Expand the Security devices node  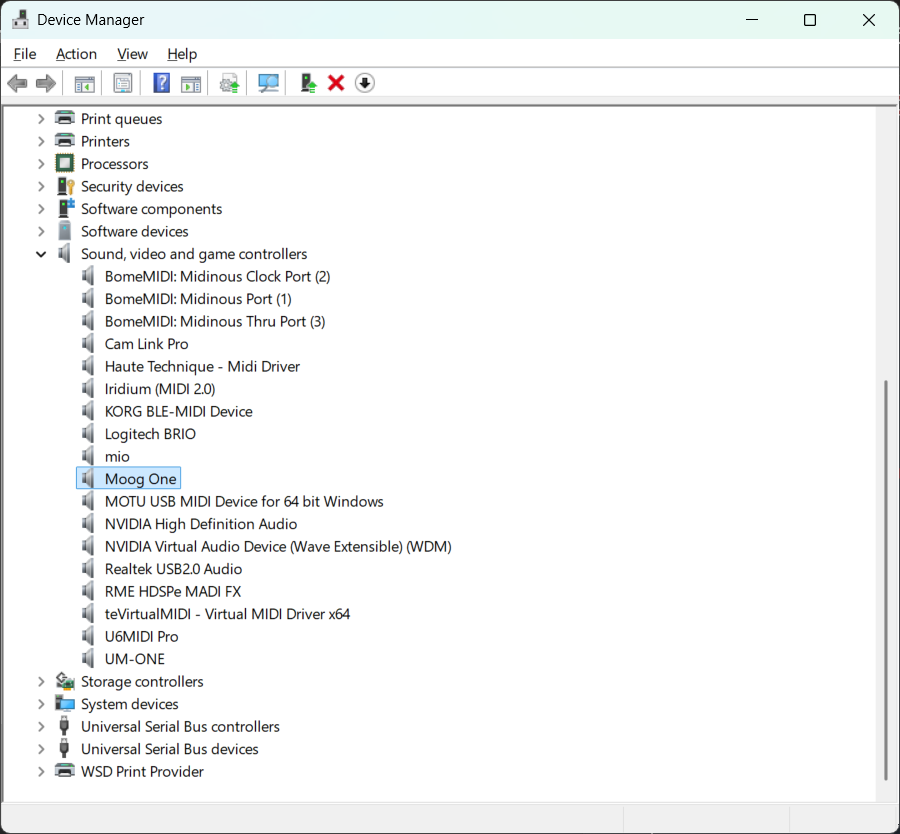coord(41,186)
